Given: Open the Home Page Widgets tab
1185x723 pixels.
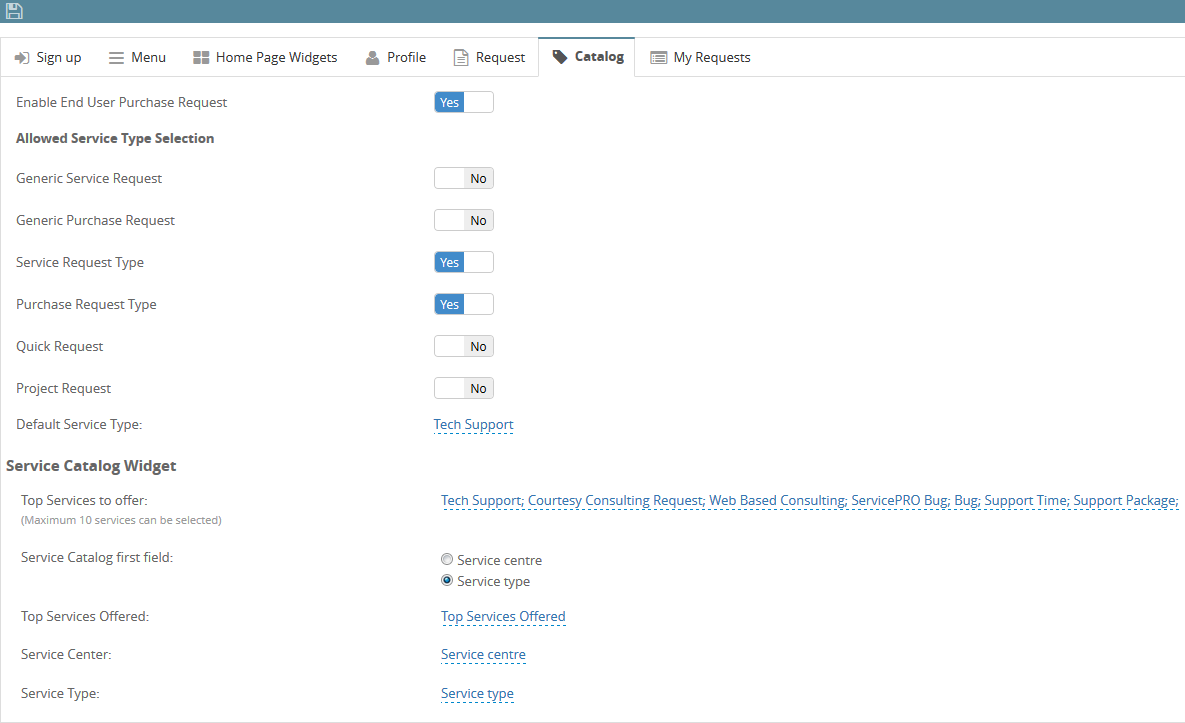Looking at the screenshot, I should click(x=265, y=57).
